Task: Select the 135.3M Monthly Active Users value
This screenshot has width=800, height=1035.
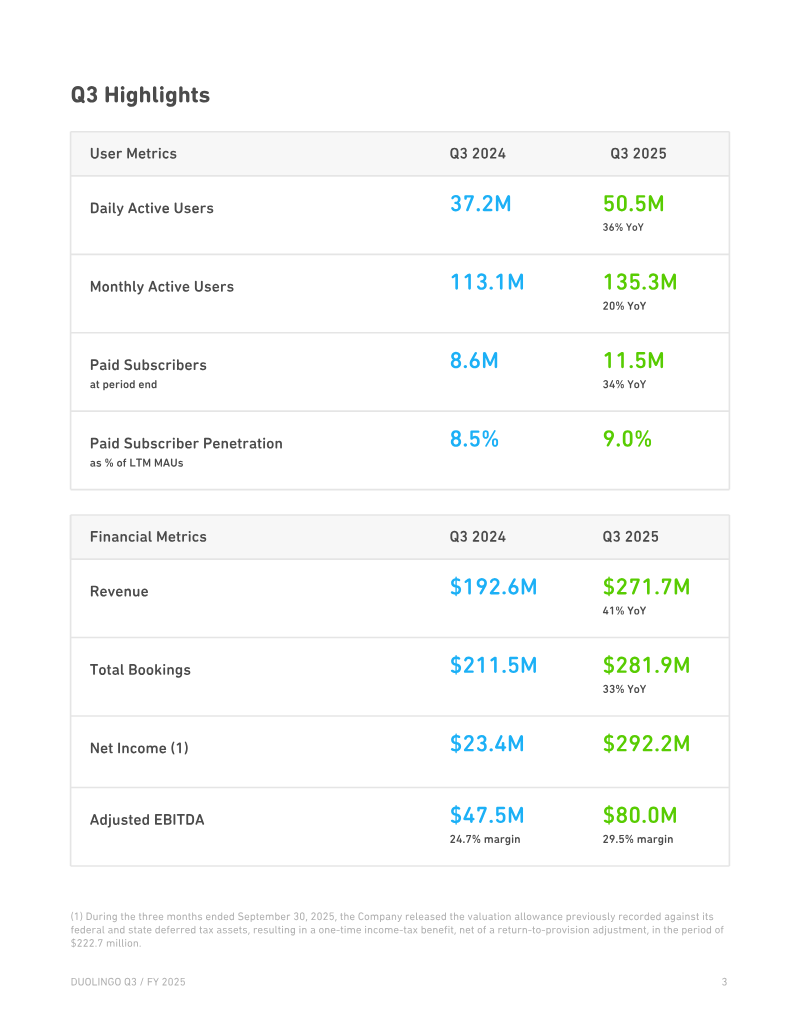Action: click(x=640, y=282)
